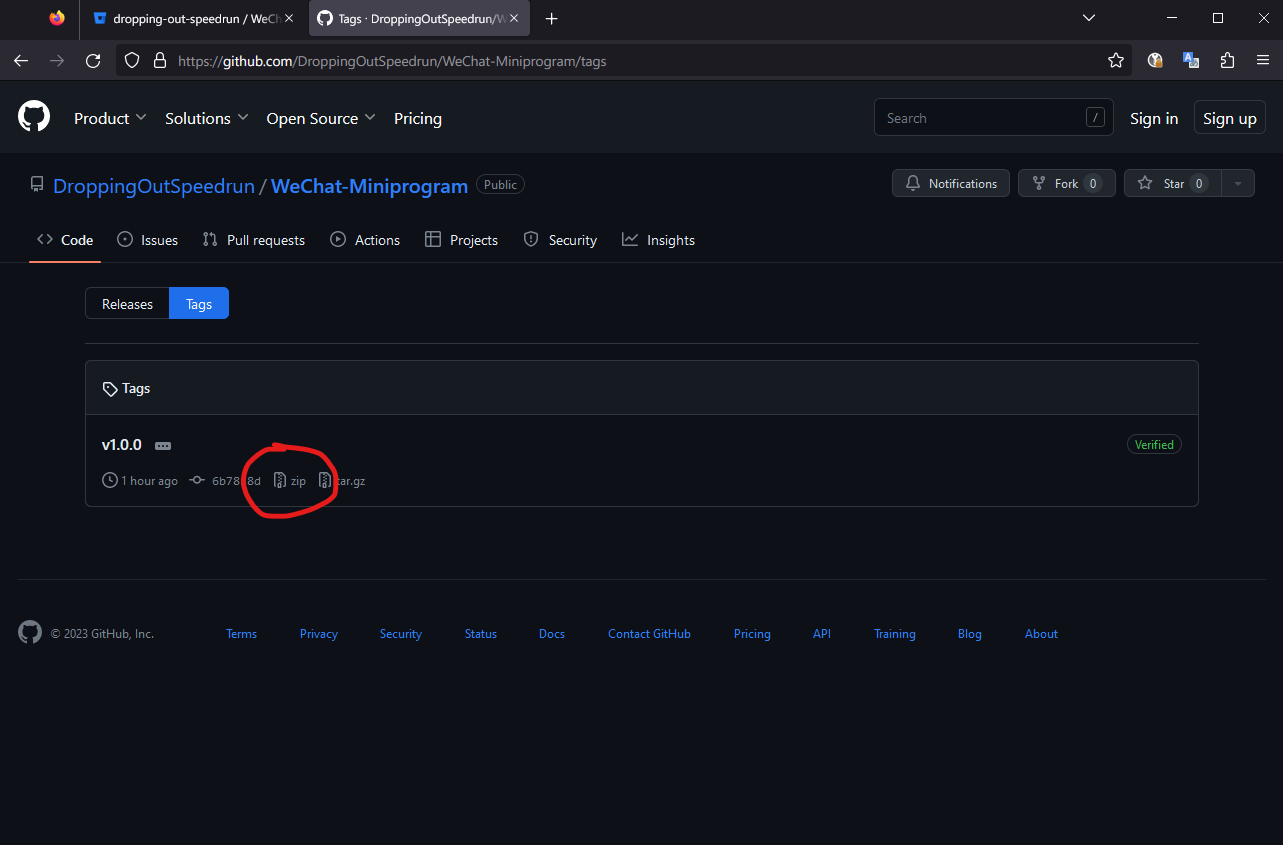This screenshot has height=845, width=1283.
Task: Star the repository
Action: [x=1173, y=183]
